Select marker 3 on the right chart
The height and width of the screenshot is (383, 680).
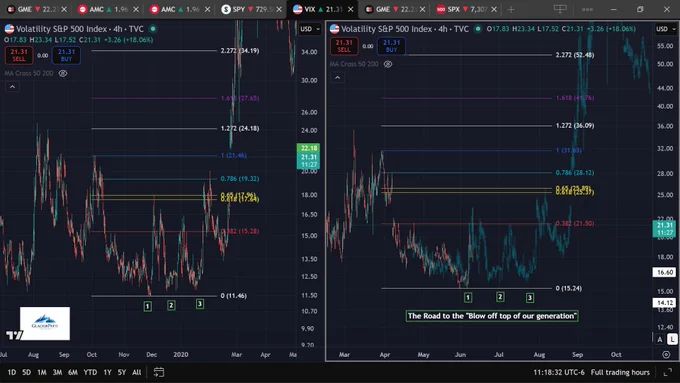530,298
